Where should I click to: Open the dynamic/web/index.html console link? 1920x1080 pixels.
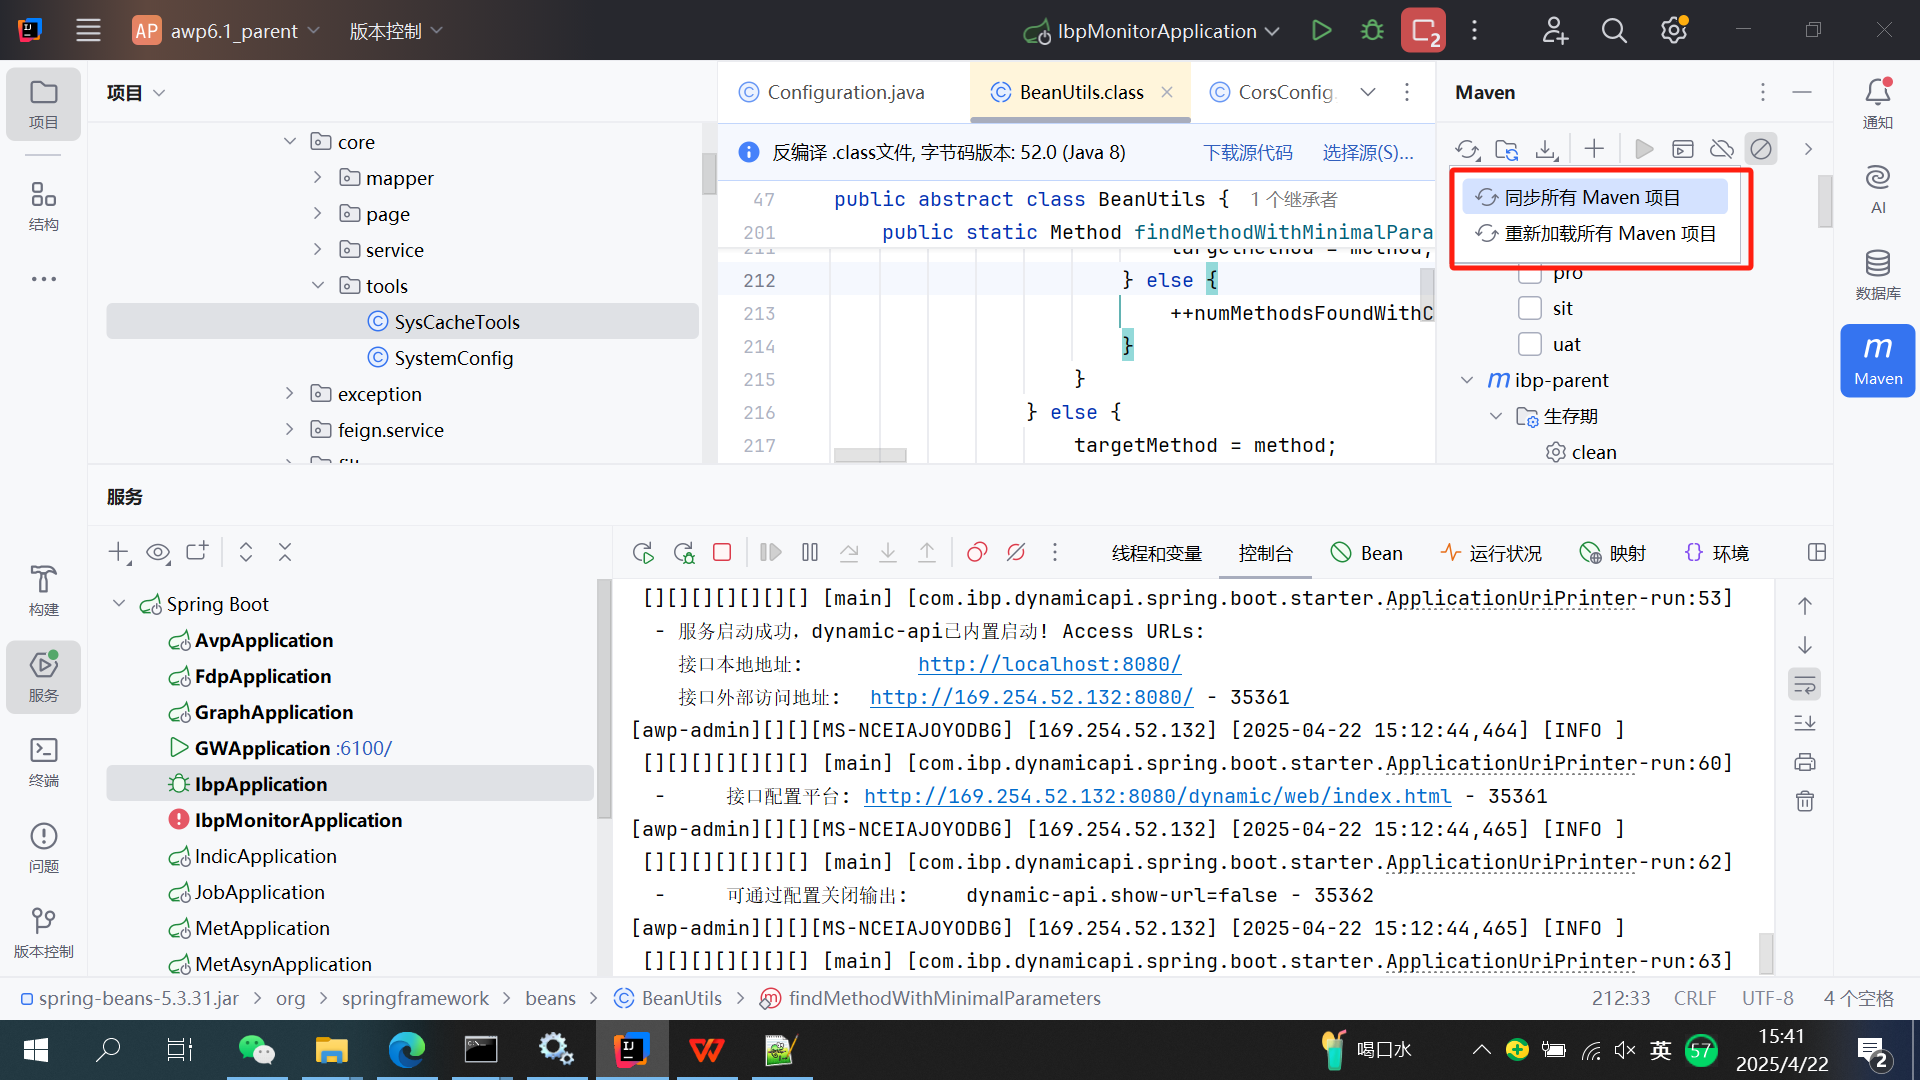pos(1157,796)
